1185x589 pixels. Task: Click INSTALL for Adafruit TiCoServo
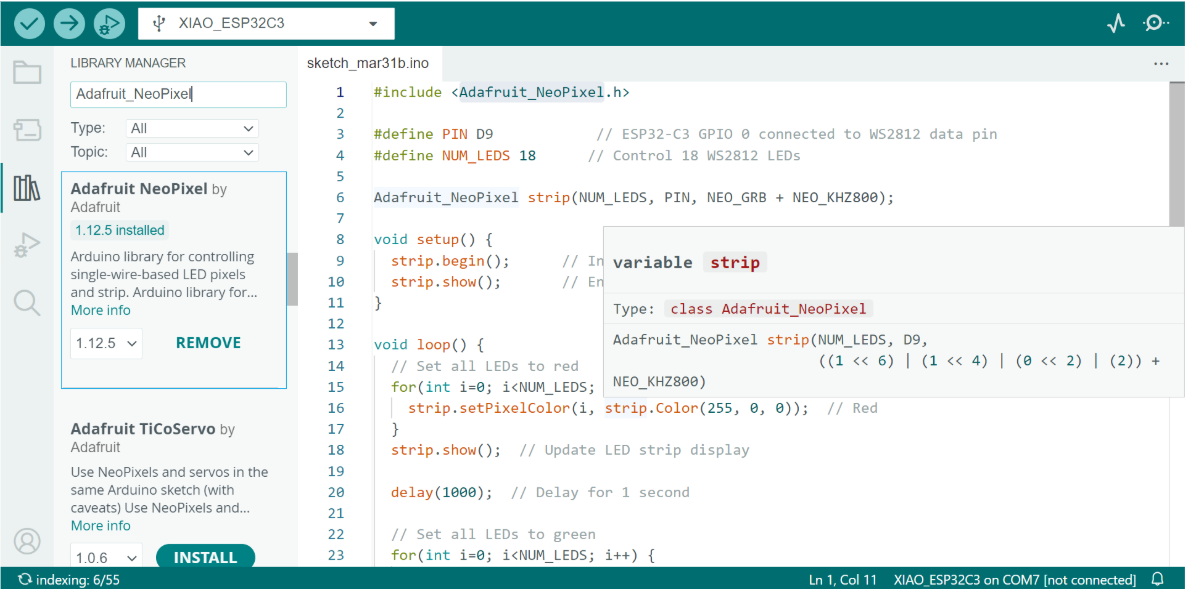pos(206,557)
